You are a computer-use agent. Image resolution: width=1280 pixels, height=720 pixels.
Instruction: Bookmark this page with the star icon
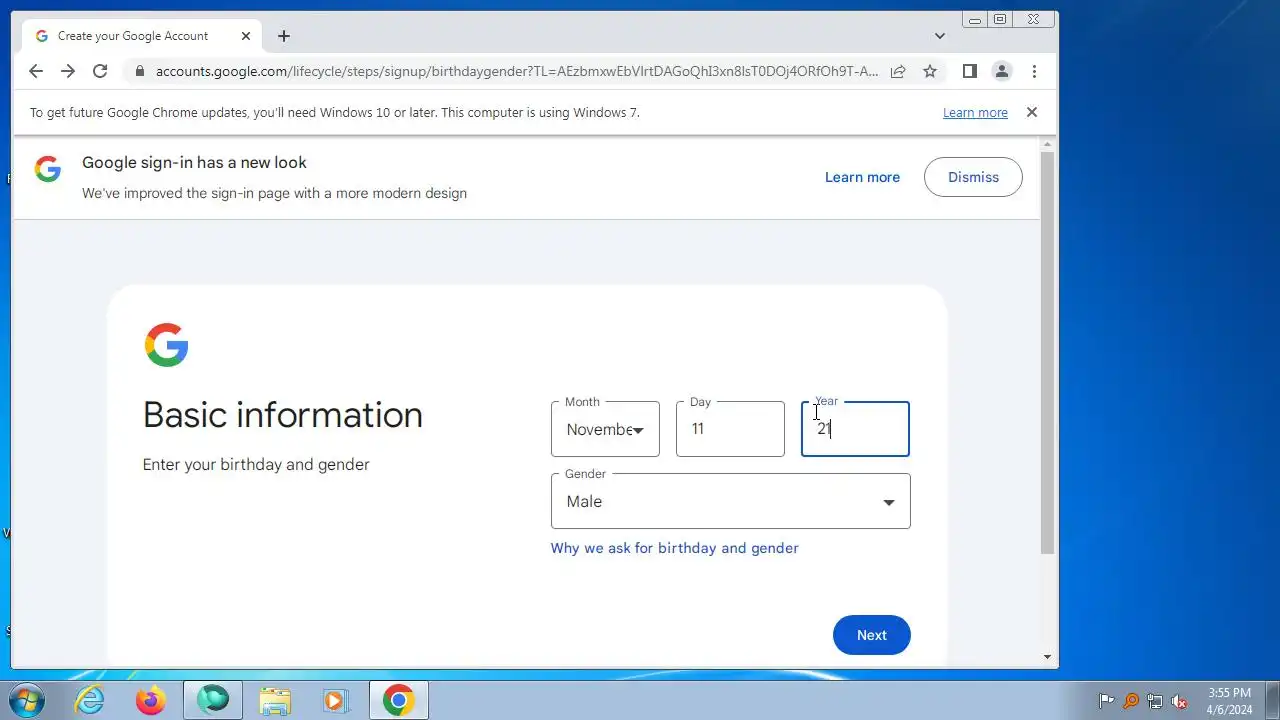(930, 71)
